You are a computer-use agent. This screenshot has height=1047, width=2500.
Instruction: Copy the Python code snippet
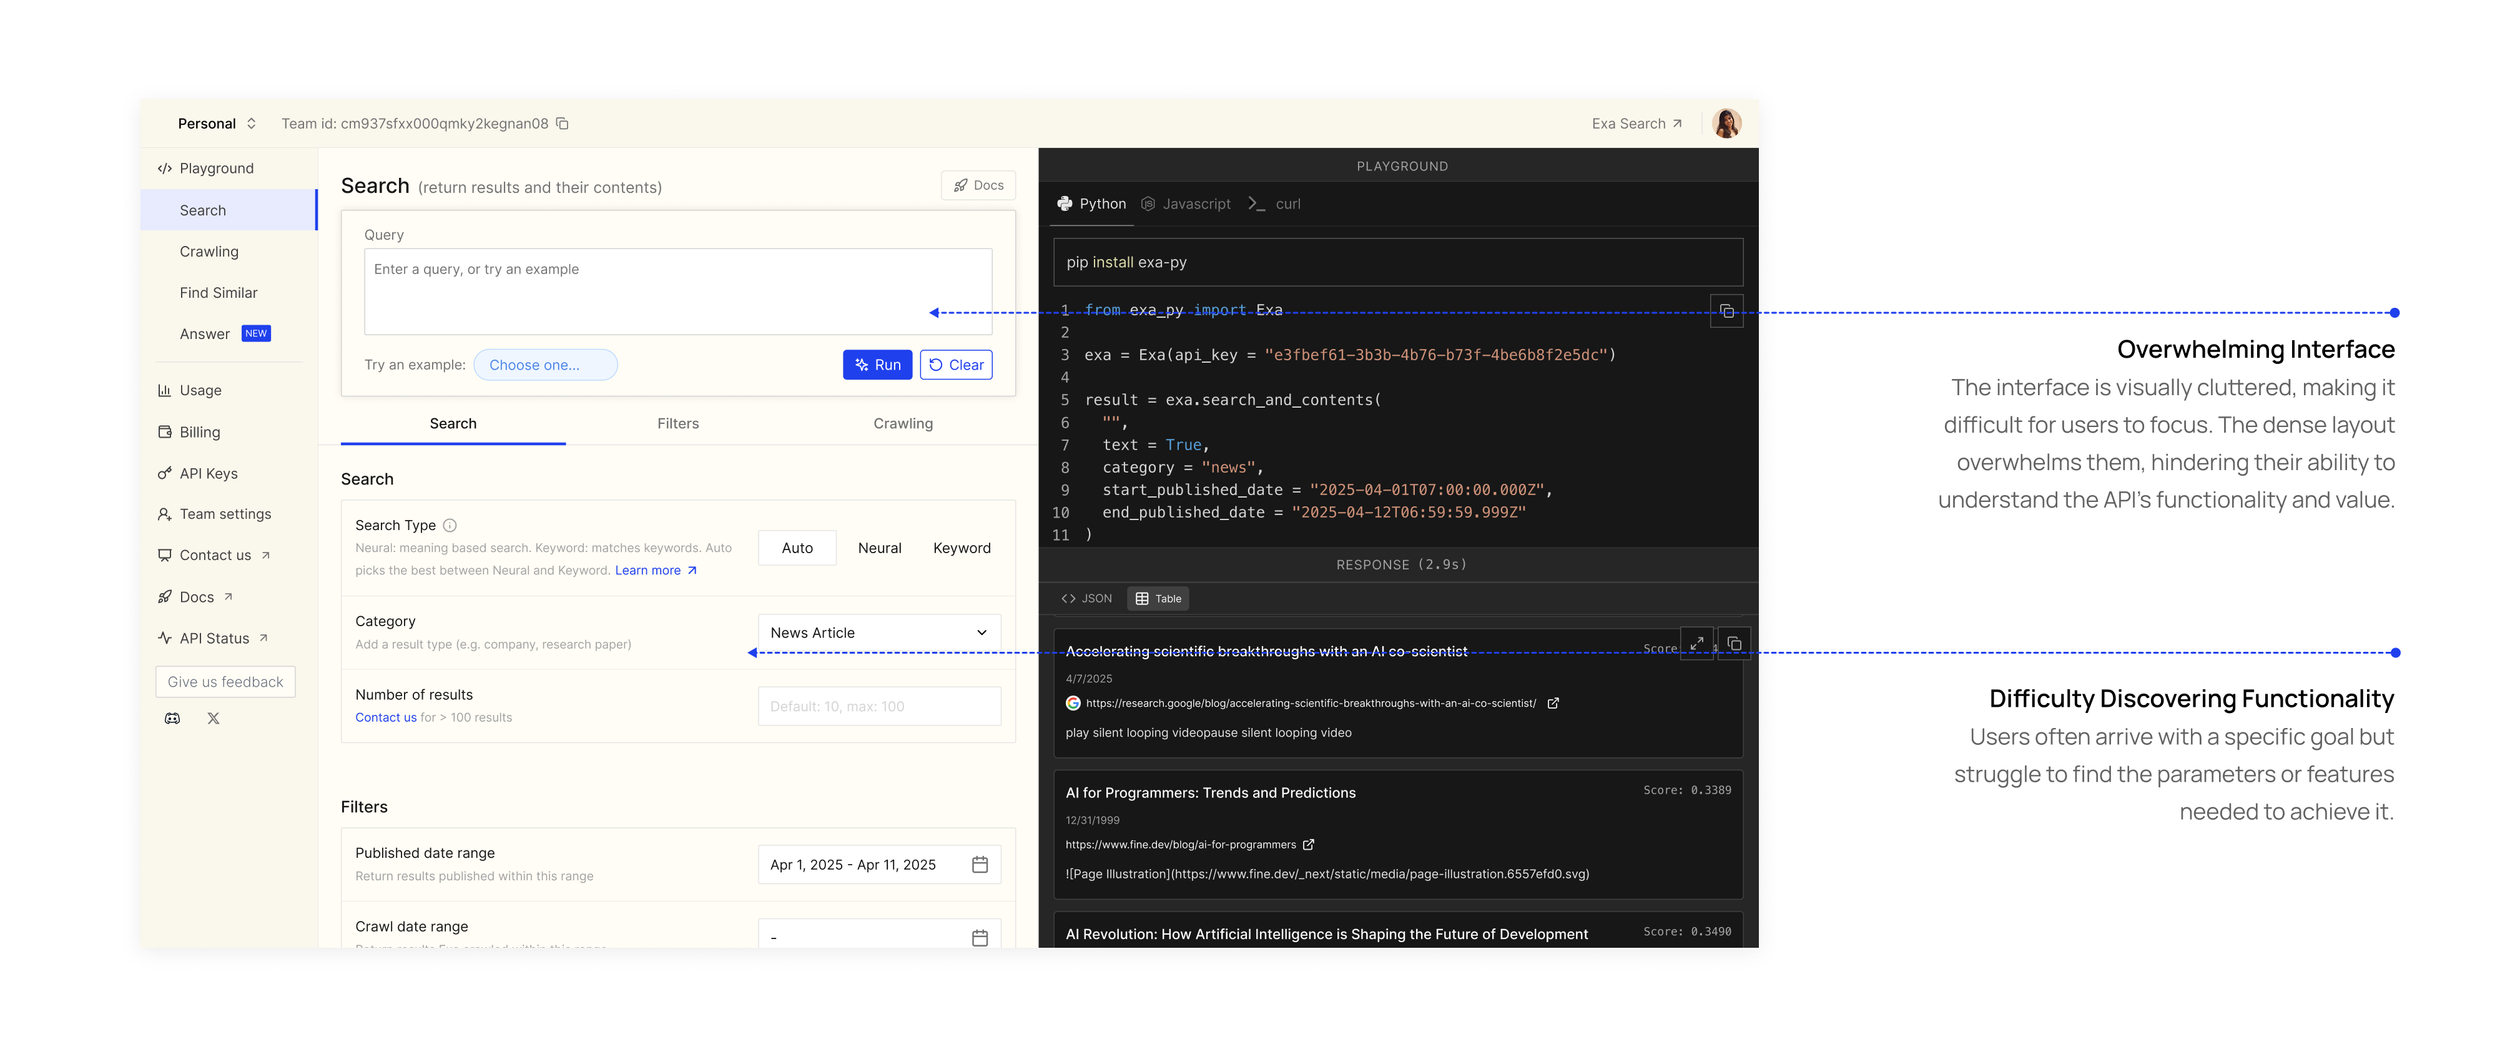pos(1727,312)
